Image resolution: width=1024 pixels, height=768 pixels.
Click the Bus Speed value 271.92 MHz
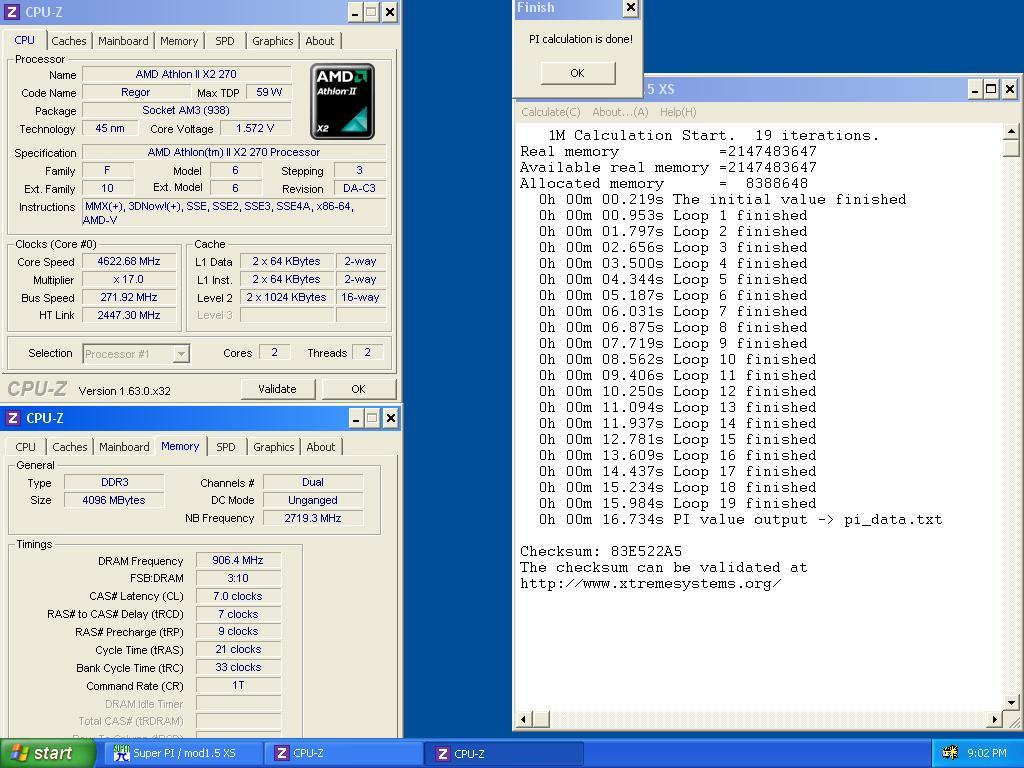click(x=129, y=297)
